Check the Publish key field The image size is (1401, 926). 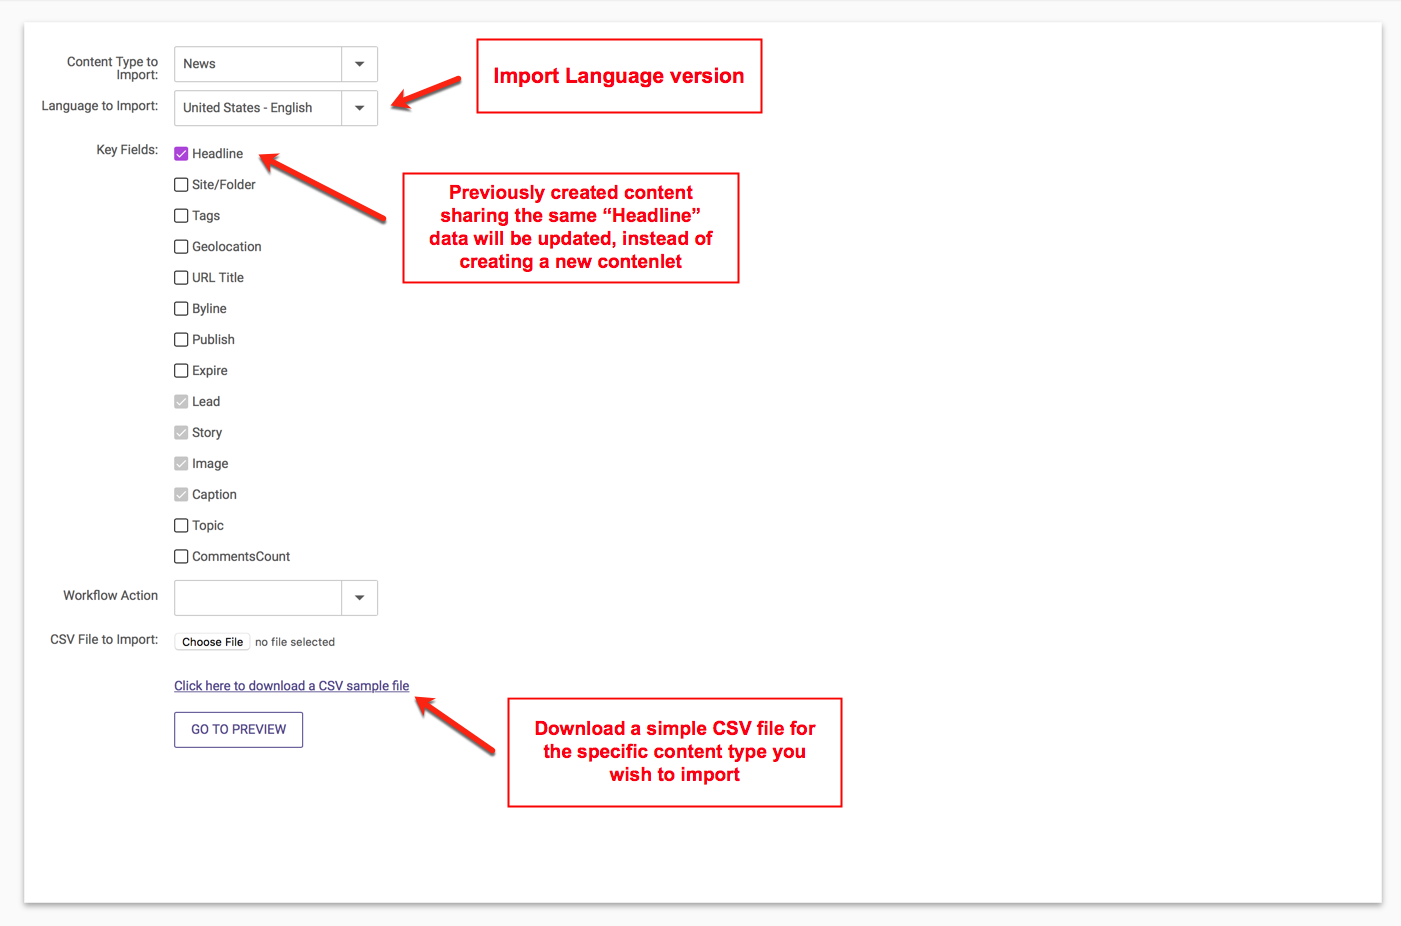pos(181,340)
